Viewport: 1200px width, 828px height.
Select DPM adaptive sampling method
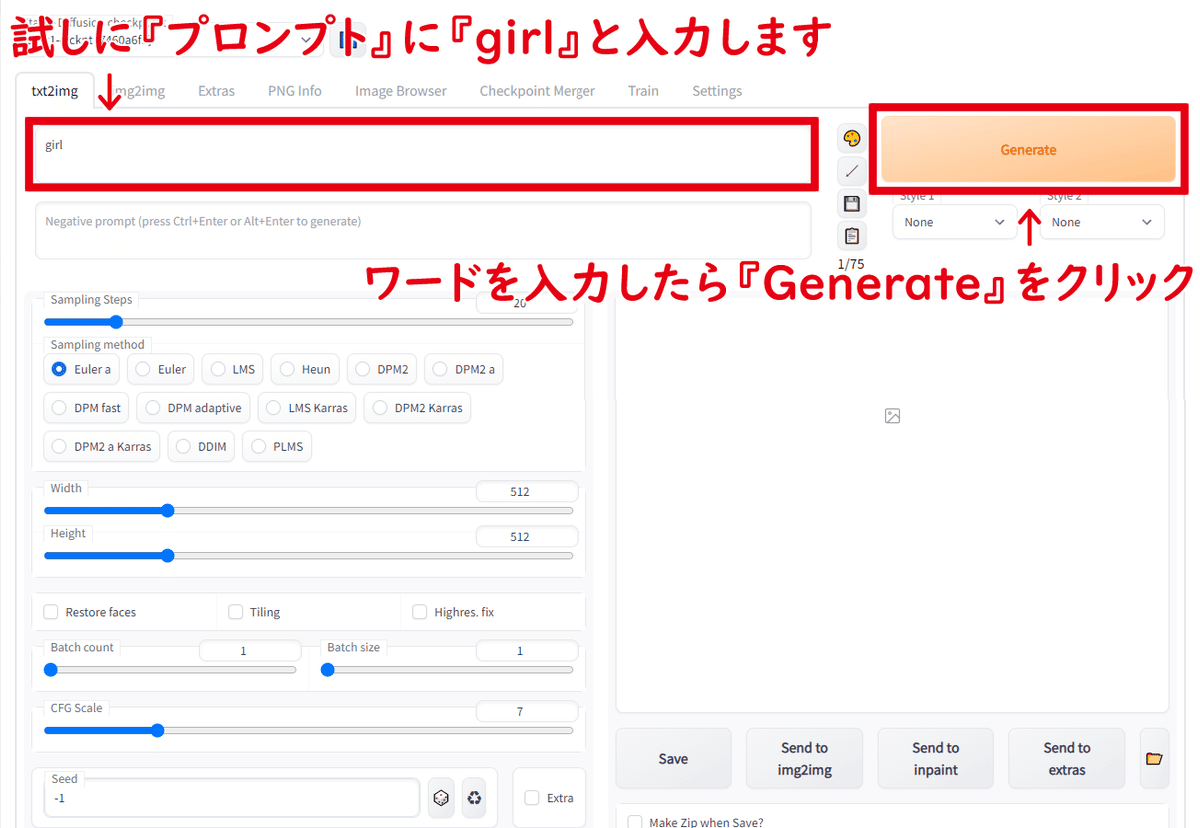193,408
